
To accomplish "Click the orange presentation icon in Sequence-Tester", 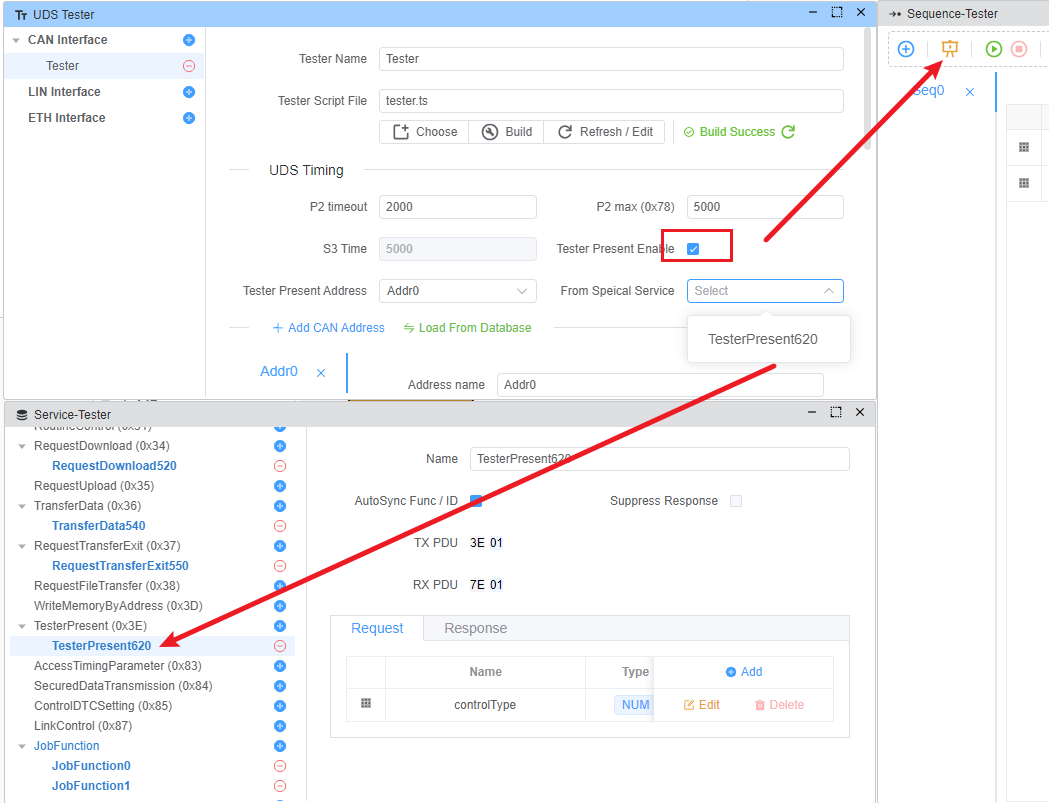I will tap(950, 49).
